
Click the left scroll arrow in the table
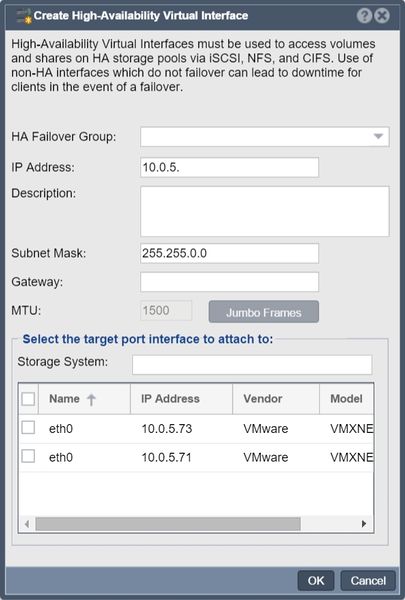(27, 523)
